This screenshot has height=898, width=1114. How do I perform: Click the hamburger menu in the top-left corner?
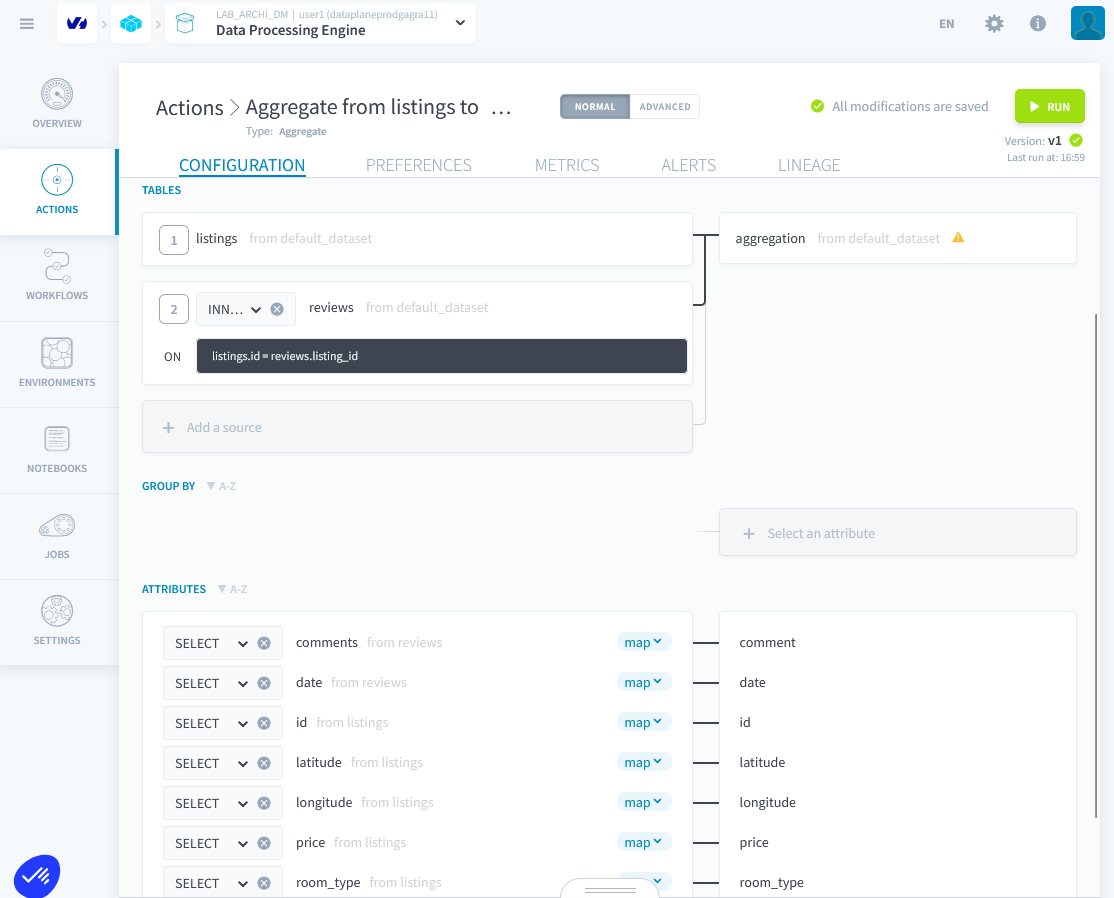pos(27,23)
